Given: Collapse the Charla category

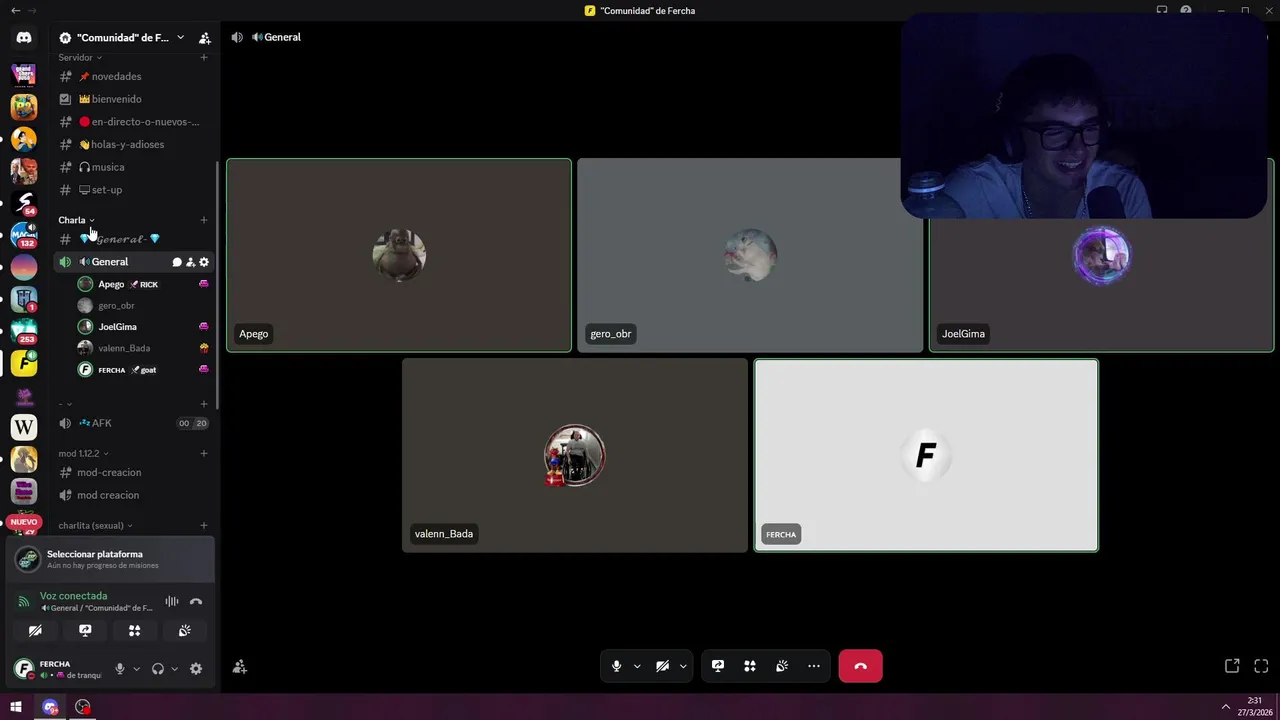Looking at the screenshot, I should click(x=76, y=220).
